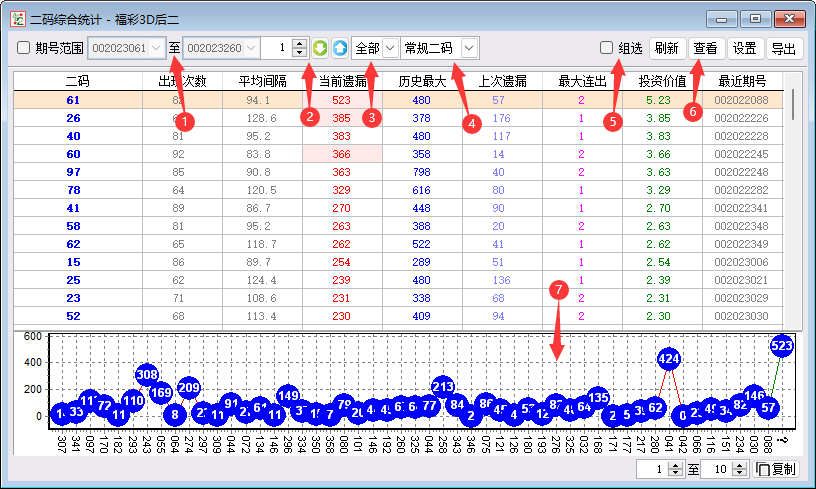Viewport: 816px width, 489px height.
Task: Sort by 投资价值 column header
Action: pyautogui.click(x=662, y=81)
